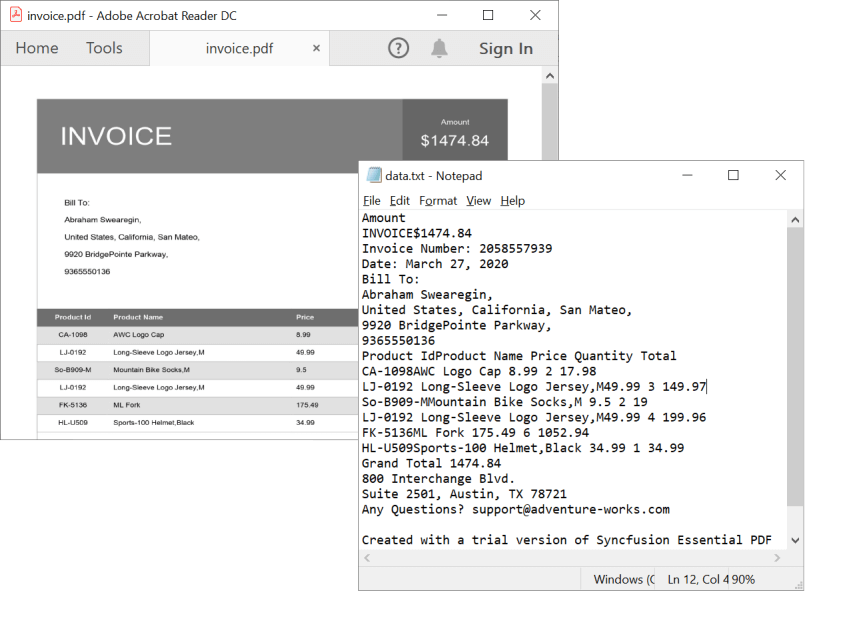
Task: Click price 175.49 in PDF table
Action: point(307,405)
